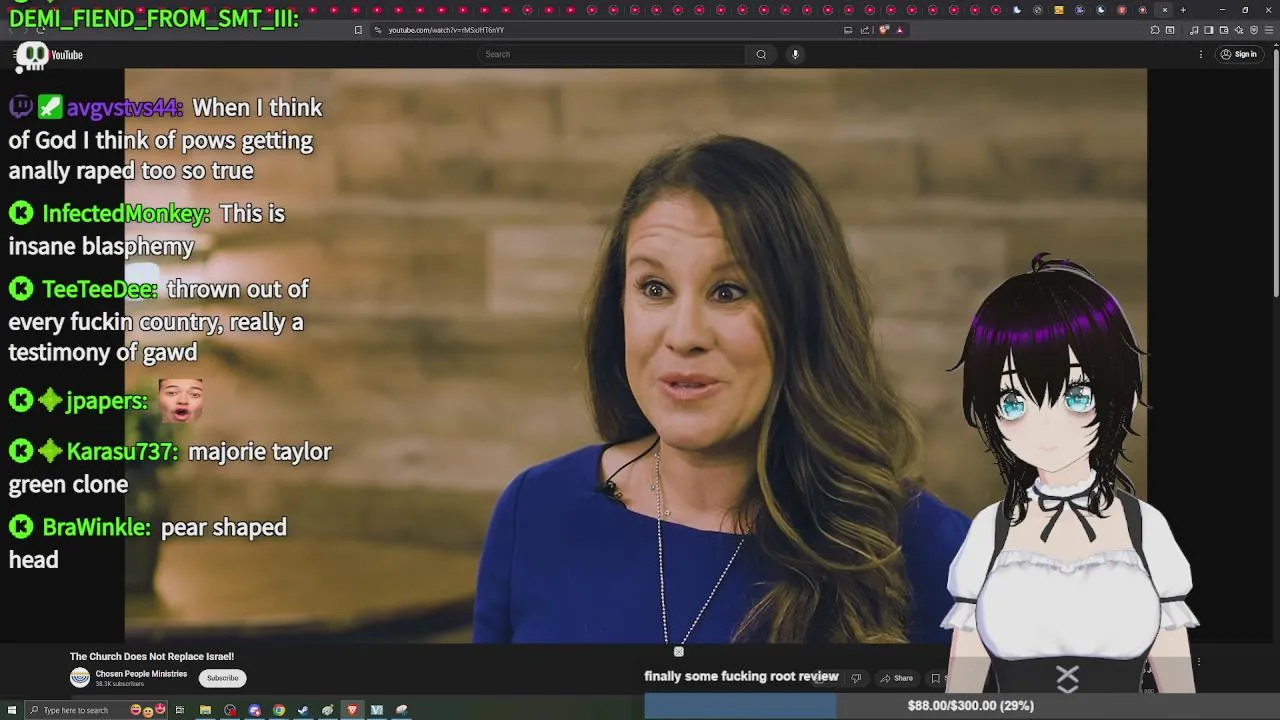Open a new browser tab with plus
Screen dimensions: 1280x720
(1183, 10)
